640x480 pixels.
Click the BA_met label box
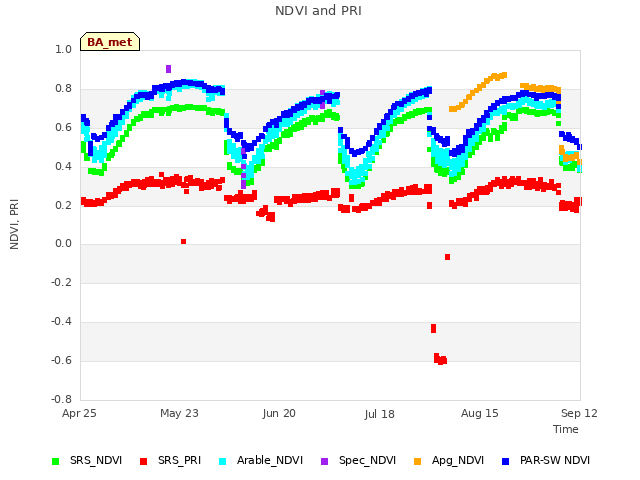(110, 42)
